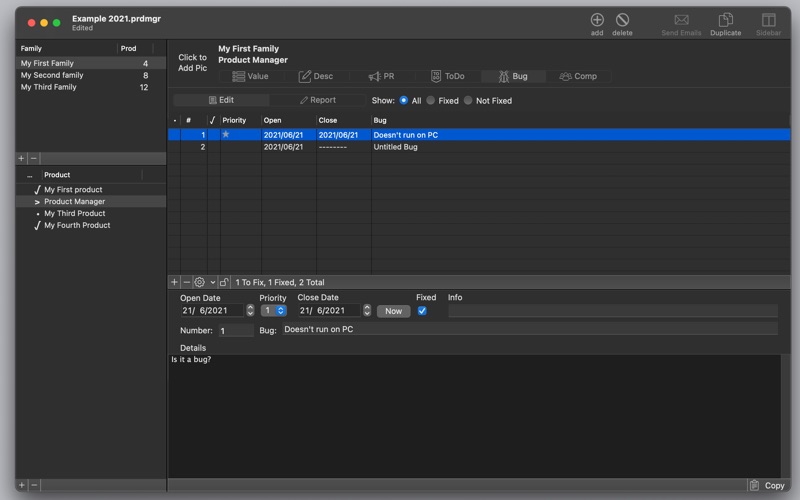Click the Now button
The height and width of the screenshot is (500, 800).
point(393,311)
